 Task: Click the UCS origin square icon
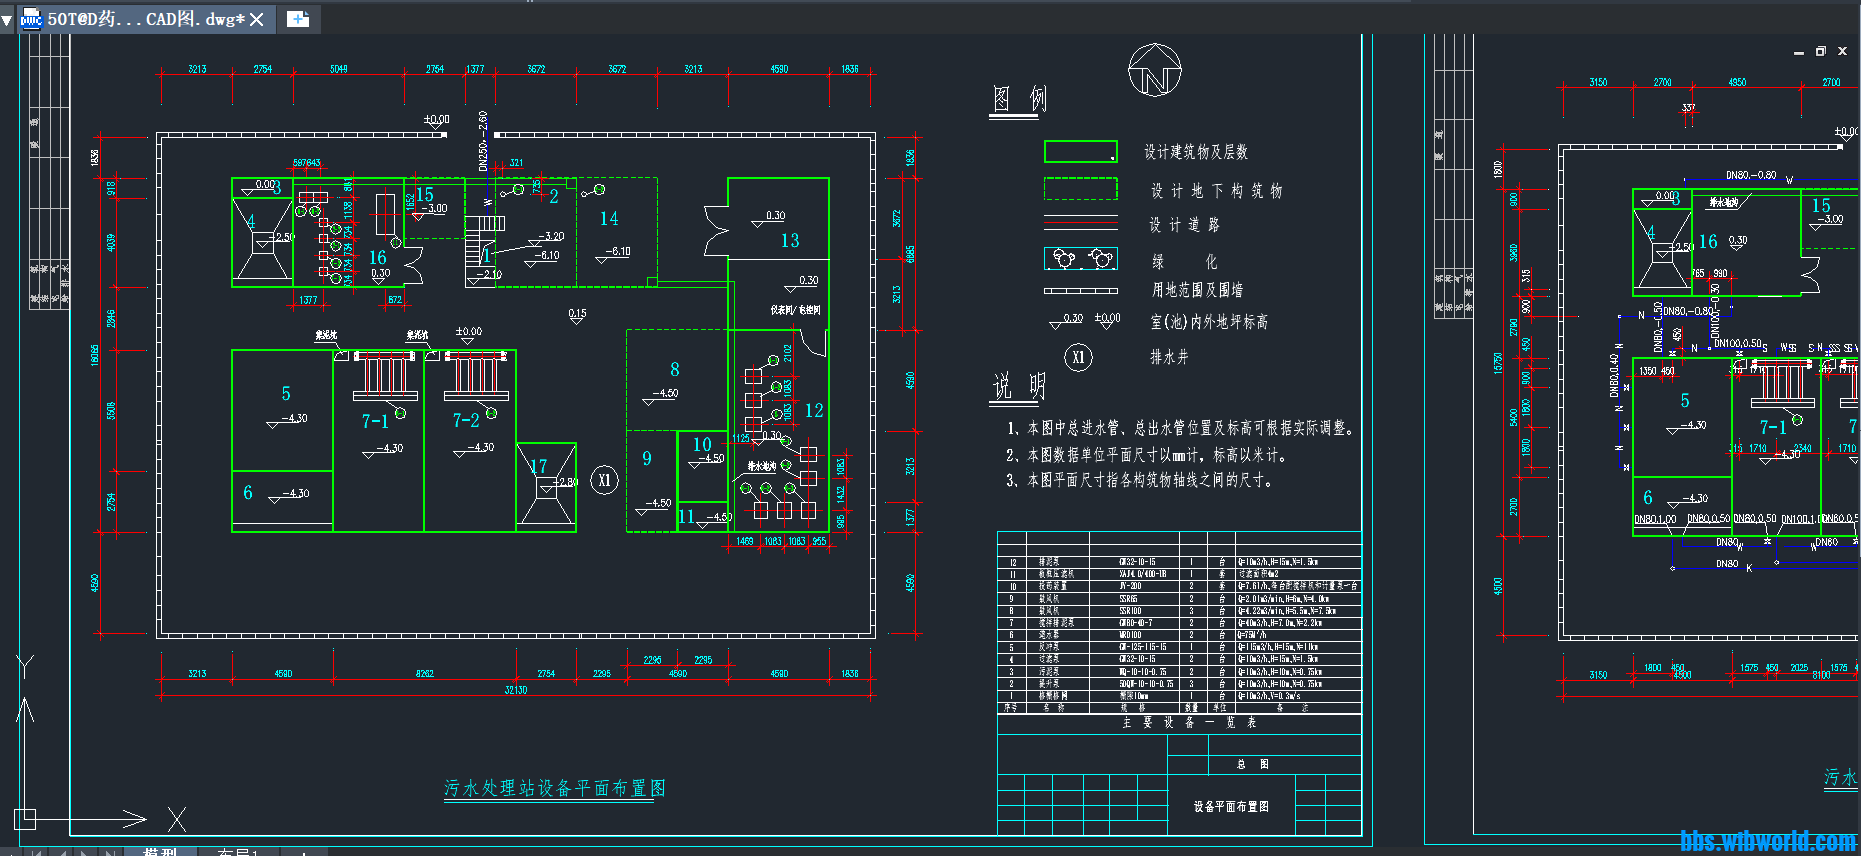25,819
